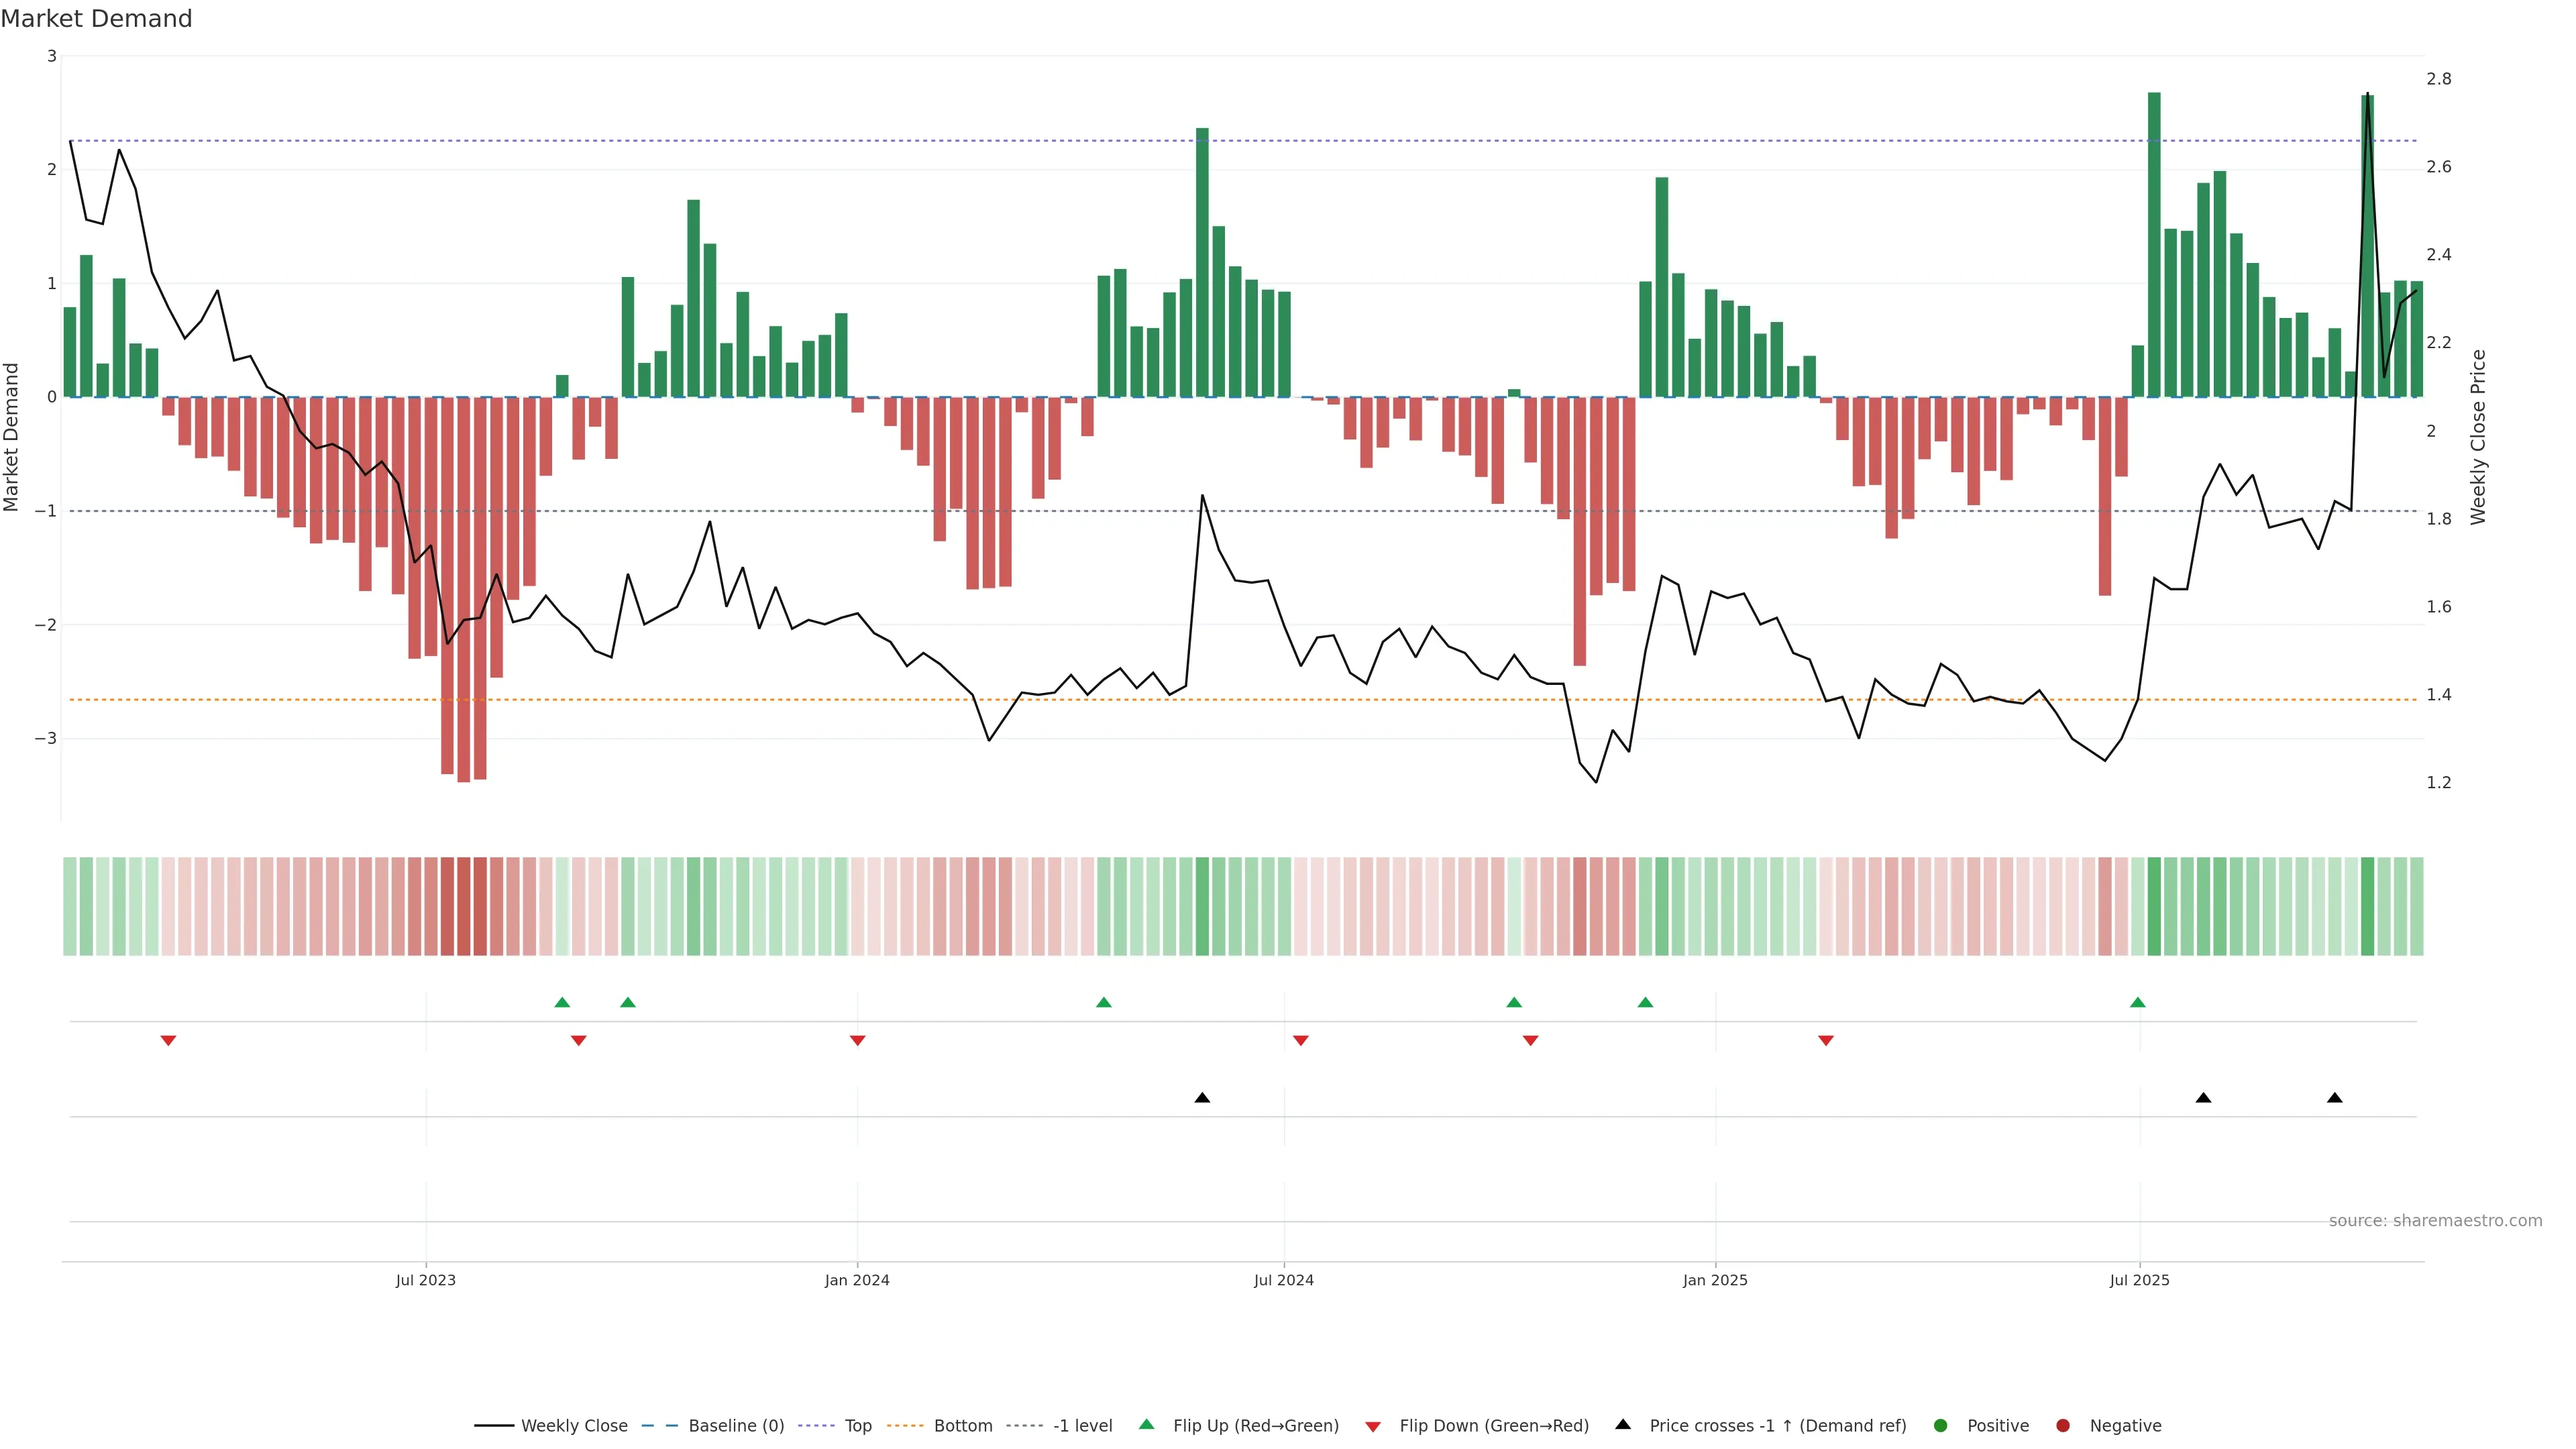Click the Weekly Close Price axis title
Screen dimensions: 2576x1449
tap(2477, 437)
